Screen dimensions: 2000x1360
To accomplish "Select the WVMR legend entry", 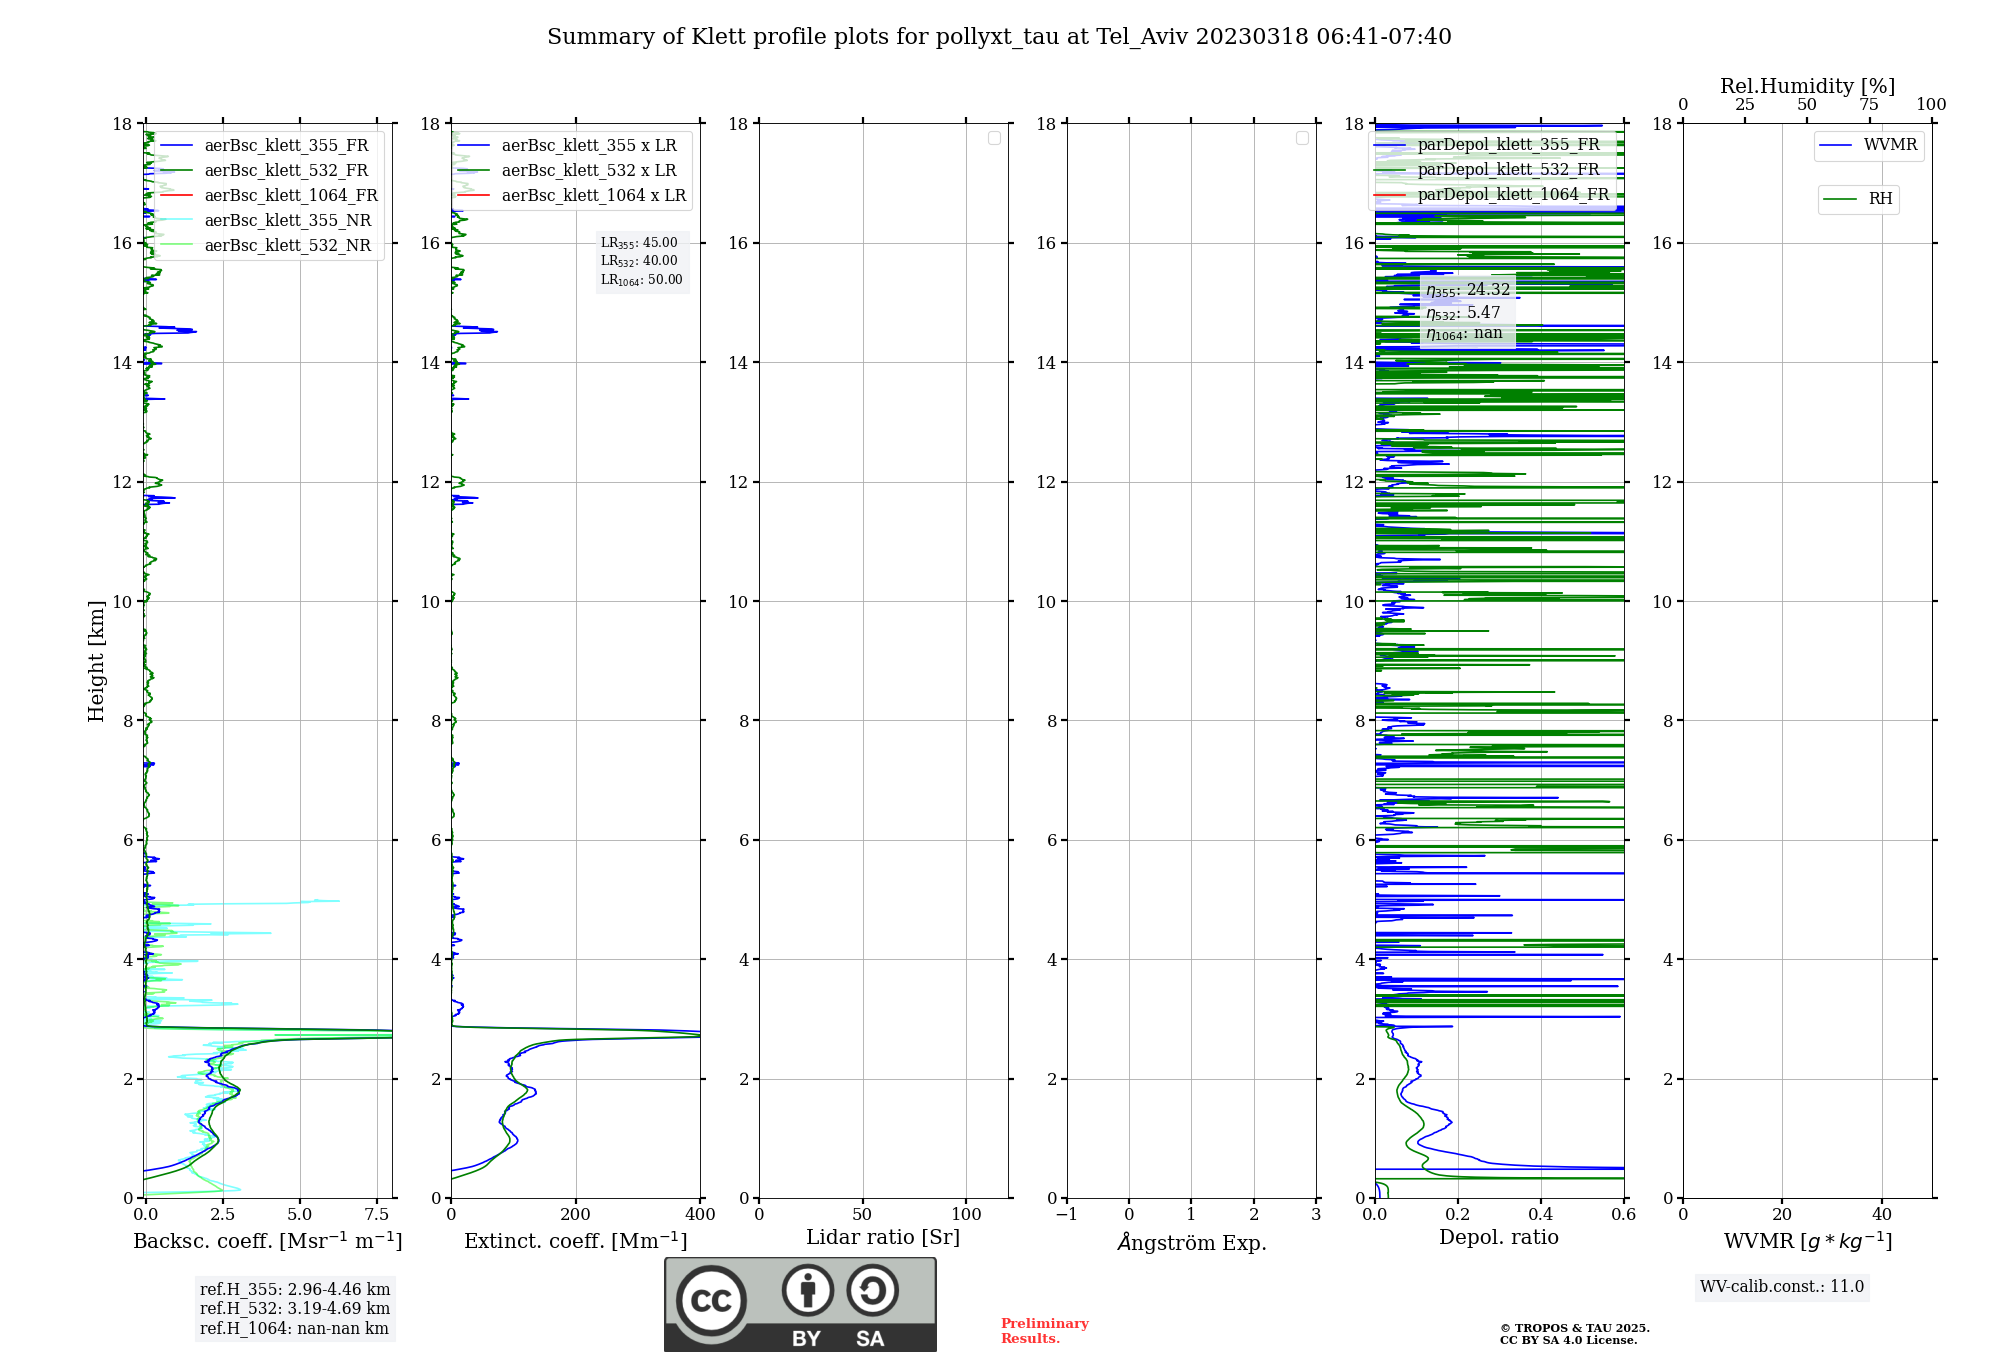I will pos(1869,146).
